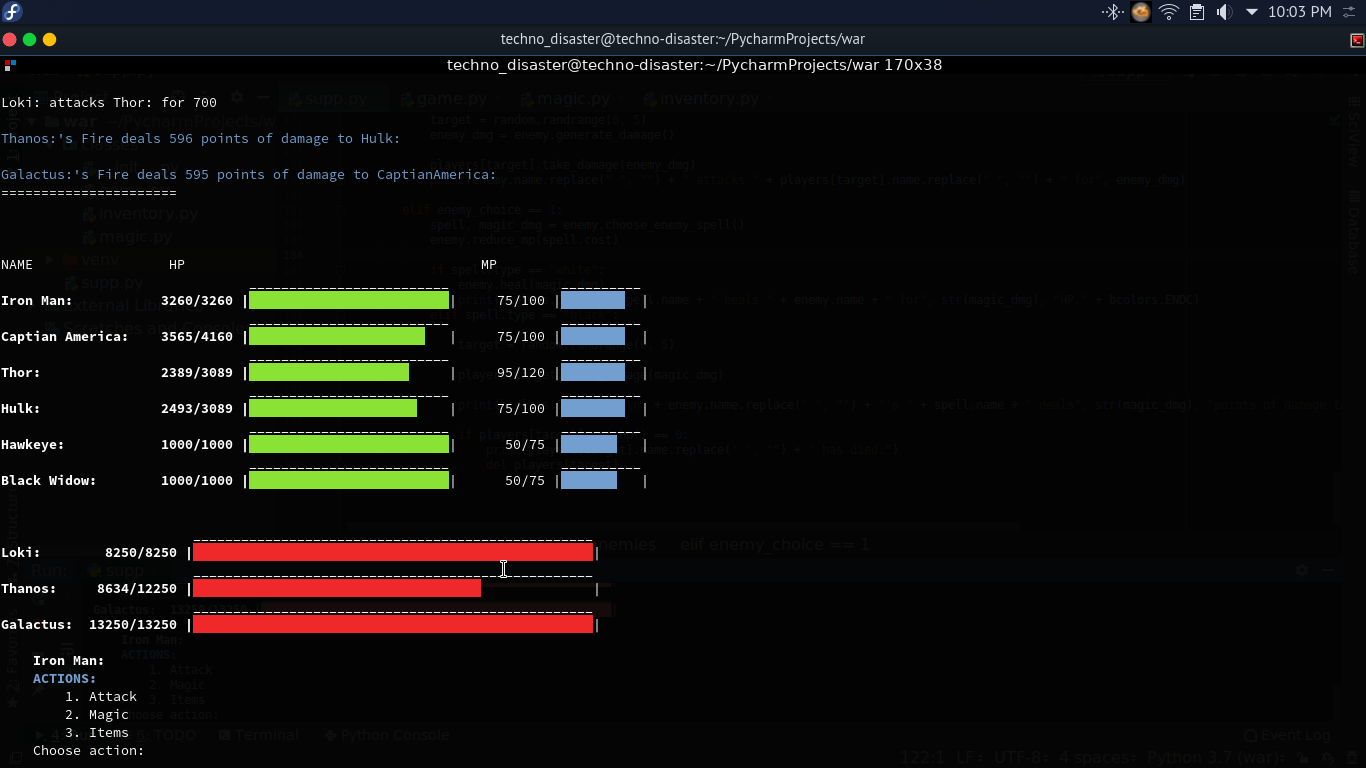
Task: Click the Galactus Fire damage to CaptianAmerica line
Action: pos(249,174)
